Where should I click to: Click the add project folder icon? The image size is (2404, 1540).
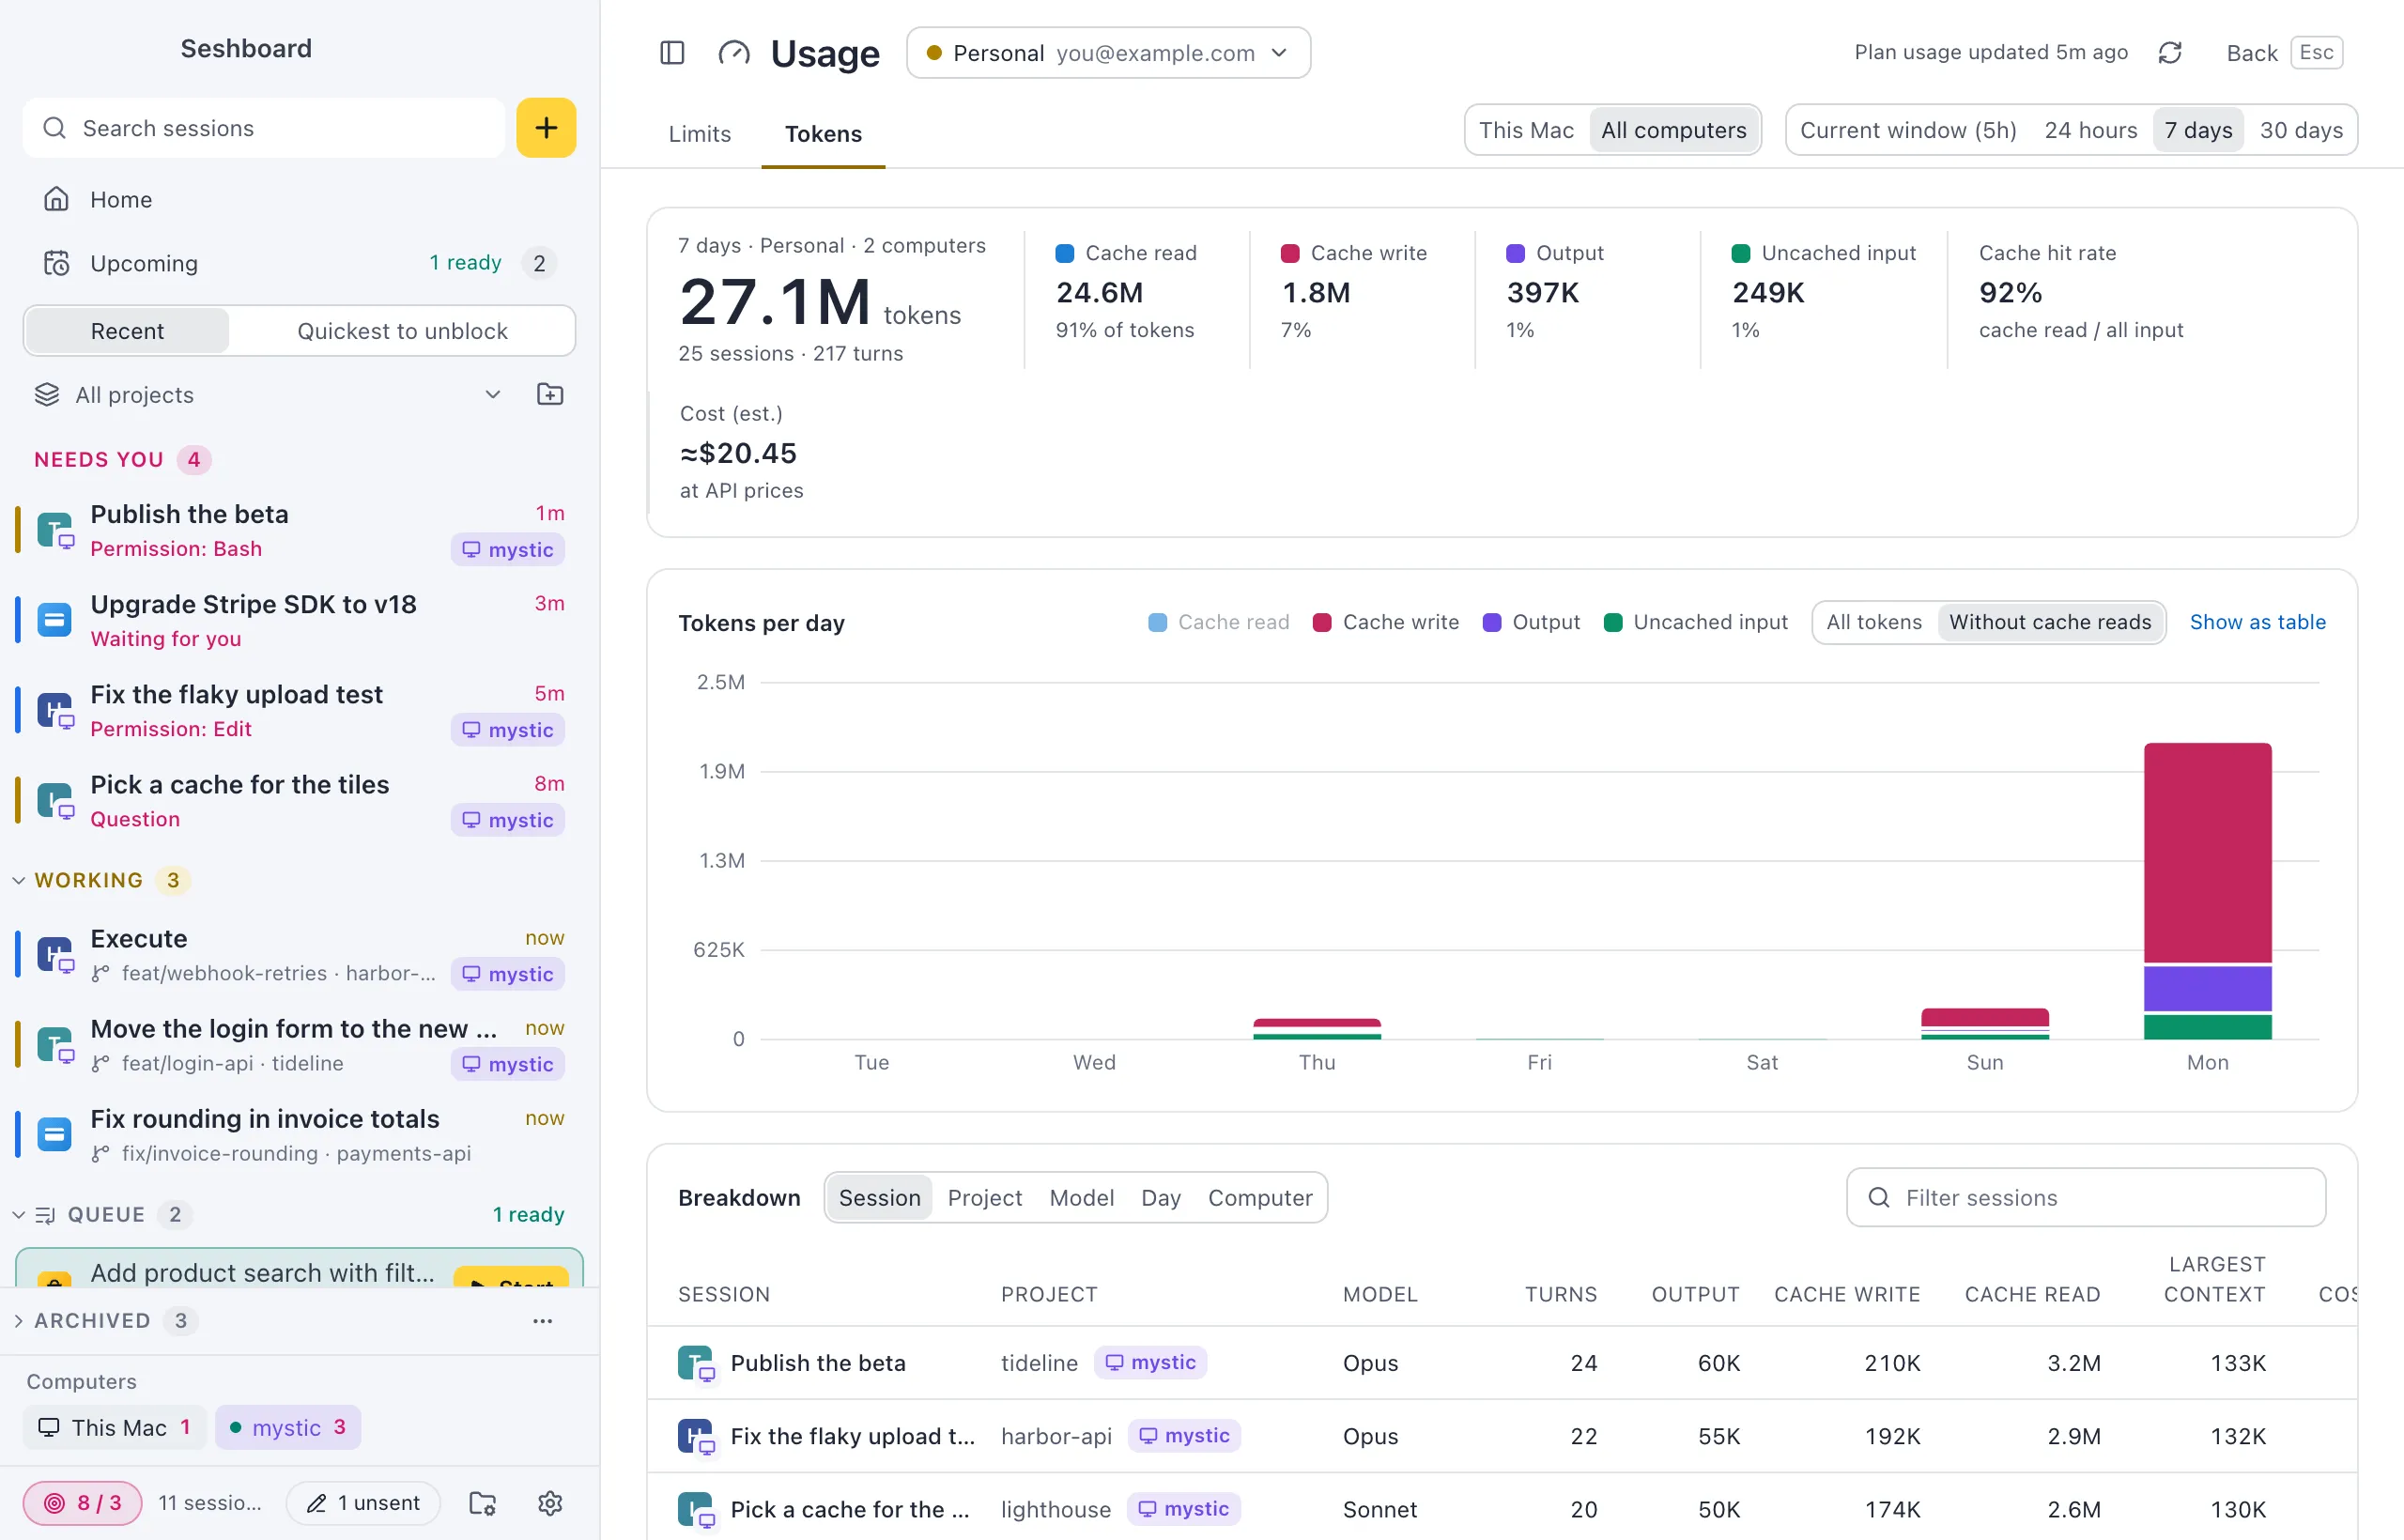coord(550,394)
